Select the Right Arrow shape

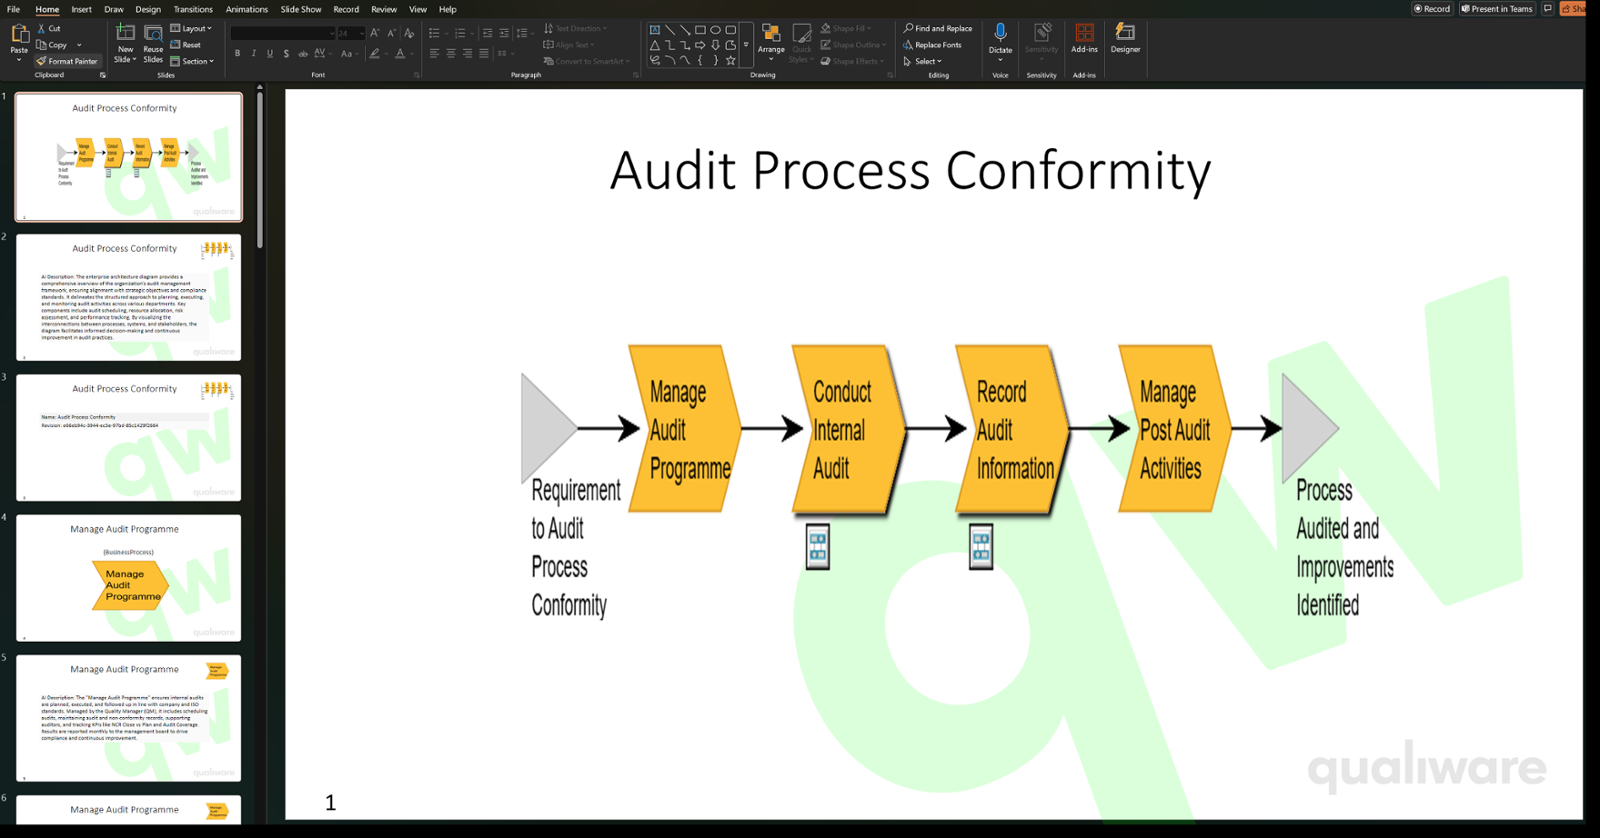coord(700,45)
